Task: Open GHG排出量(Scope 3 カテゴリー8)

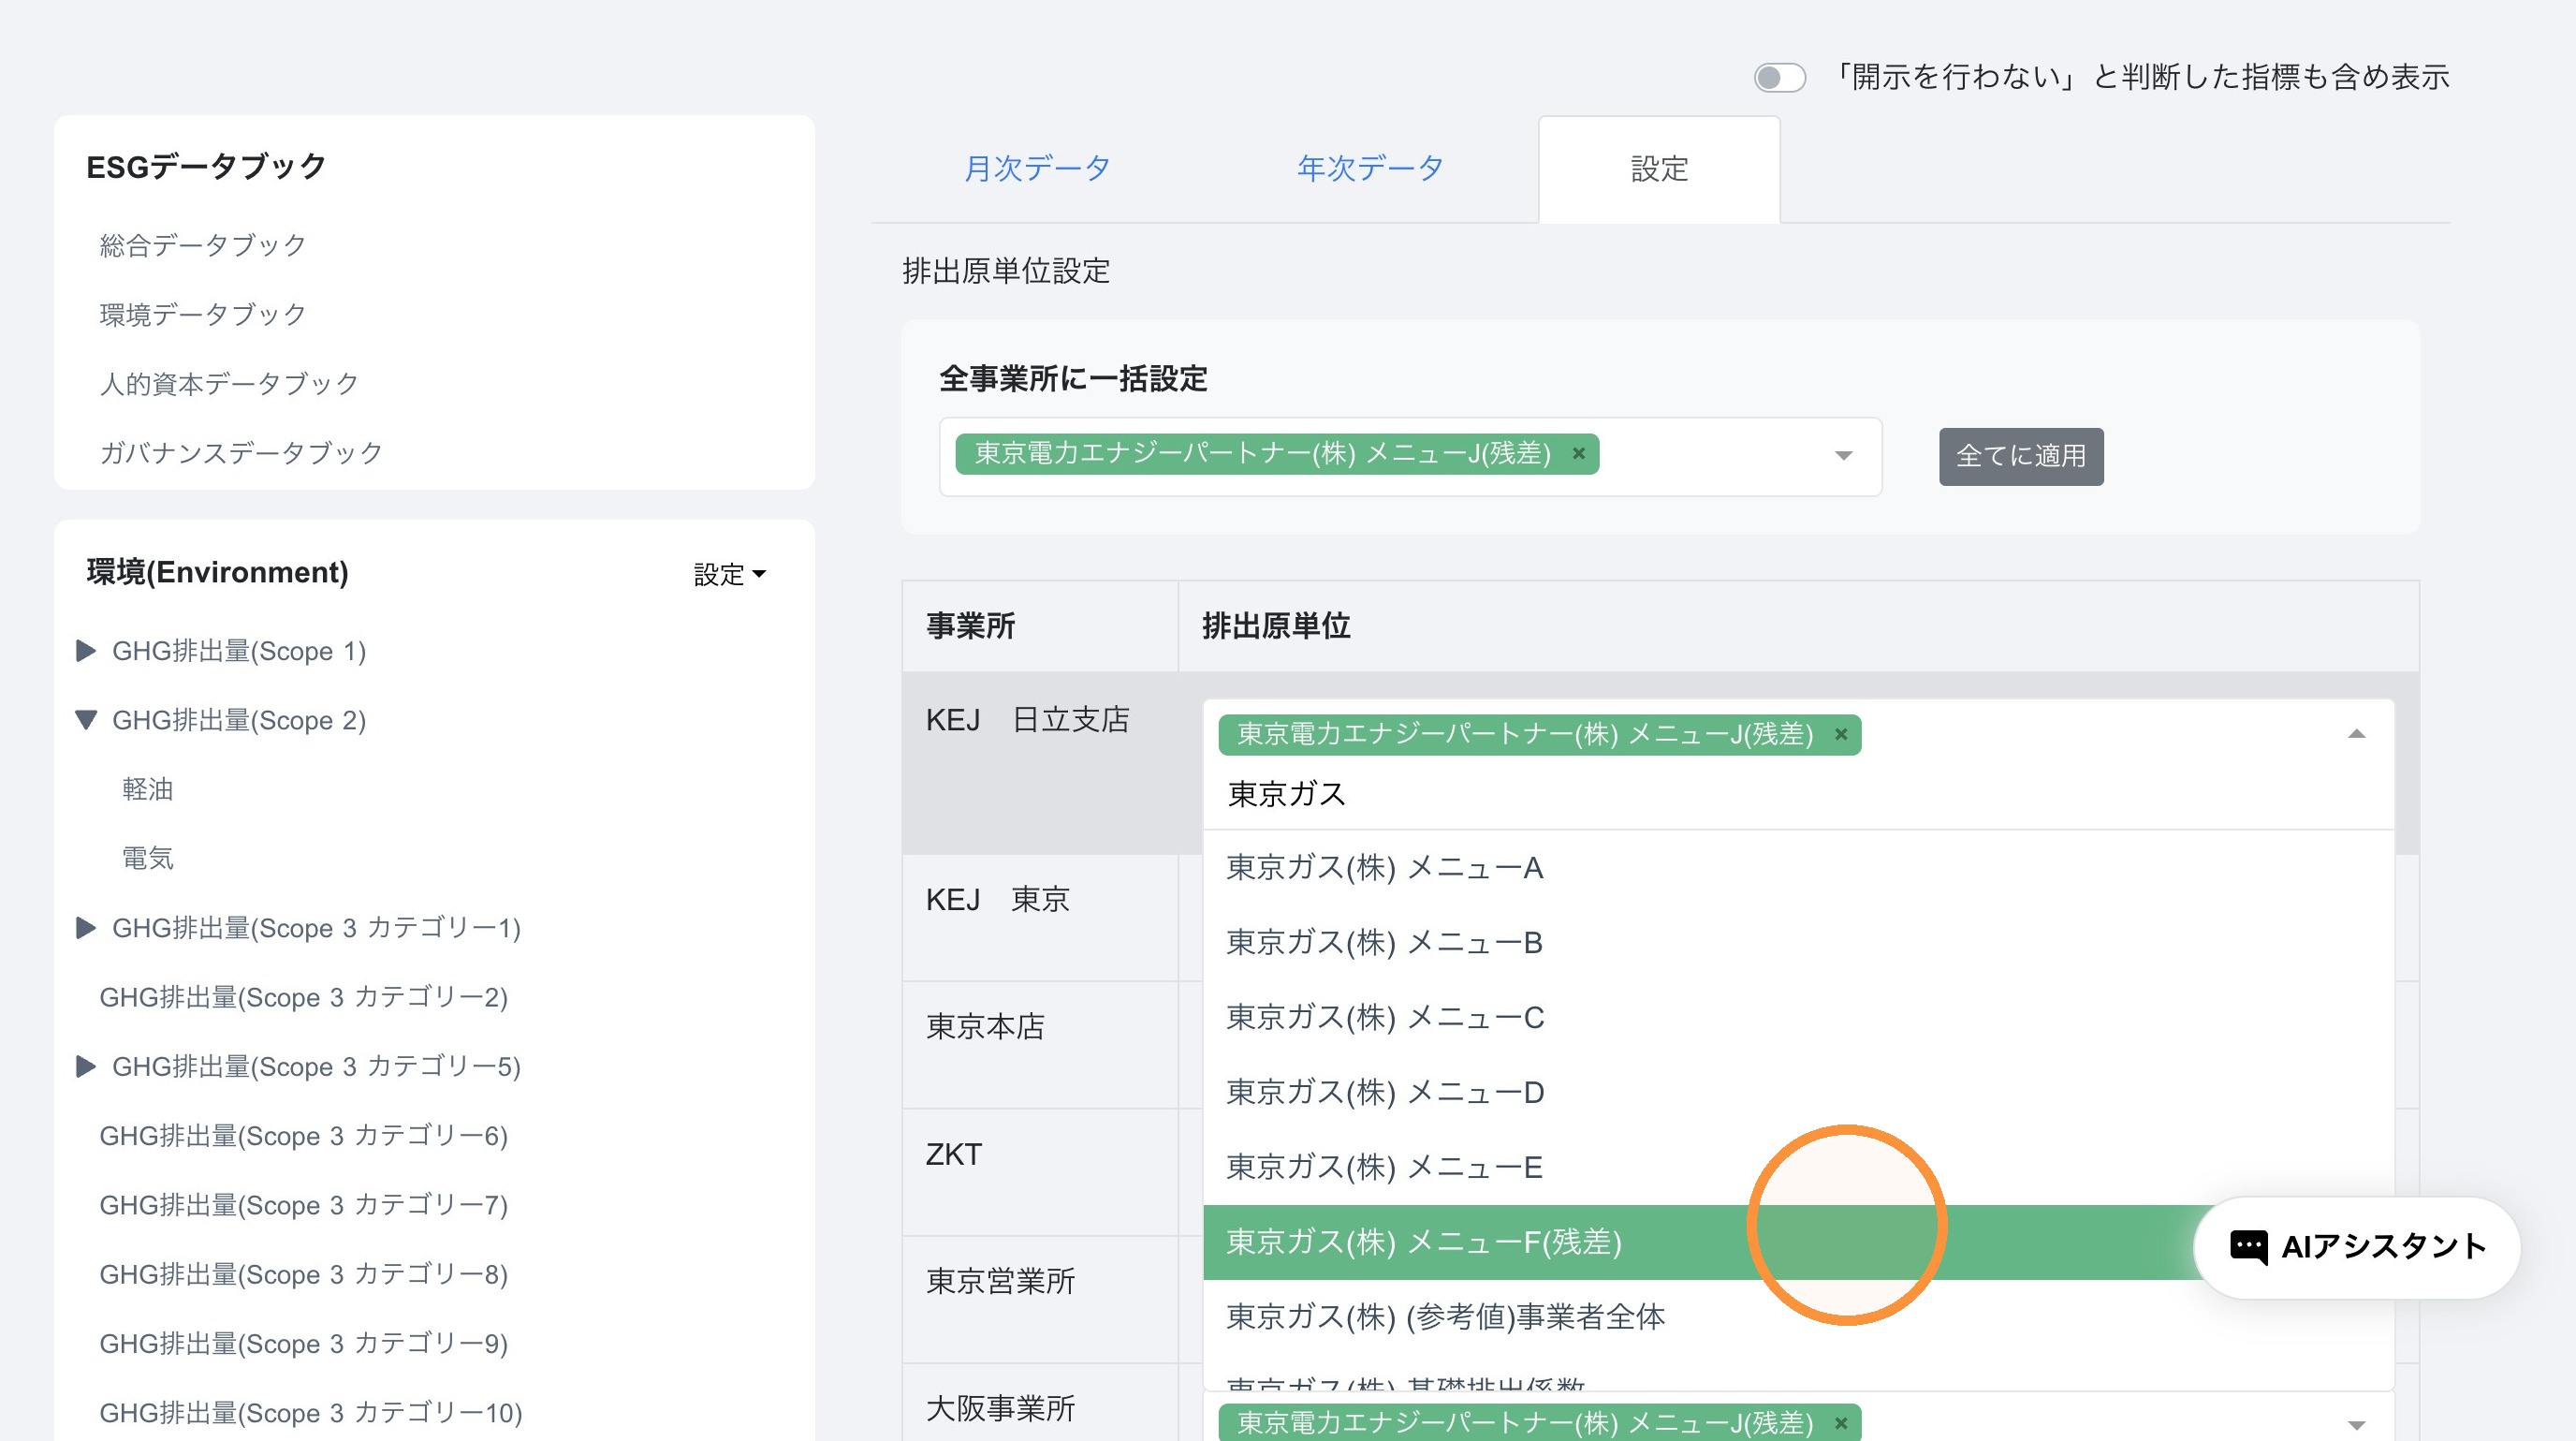Action: tap(304, 1274)
